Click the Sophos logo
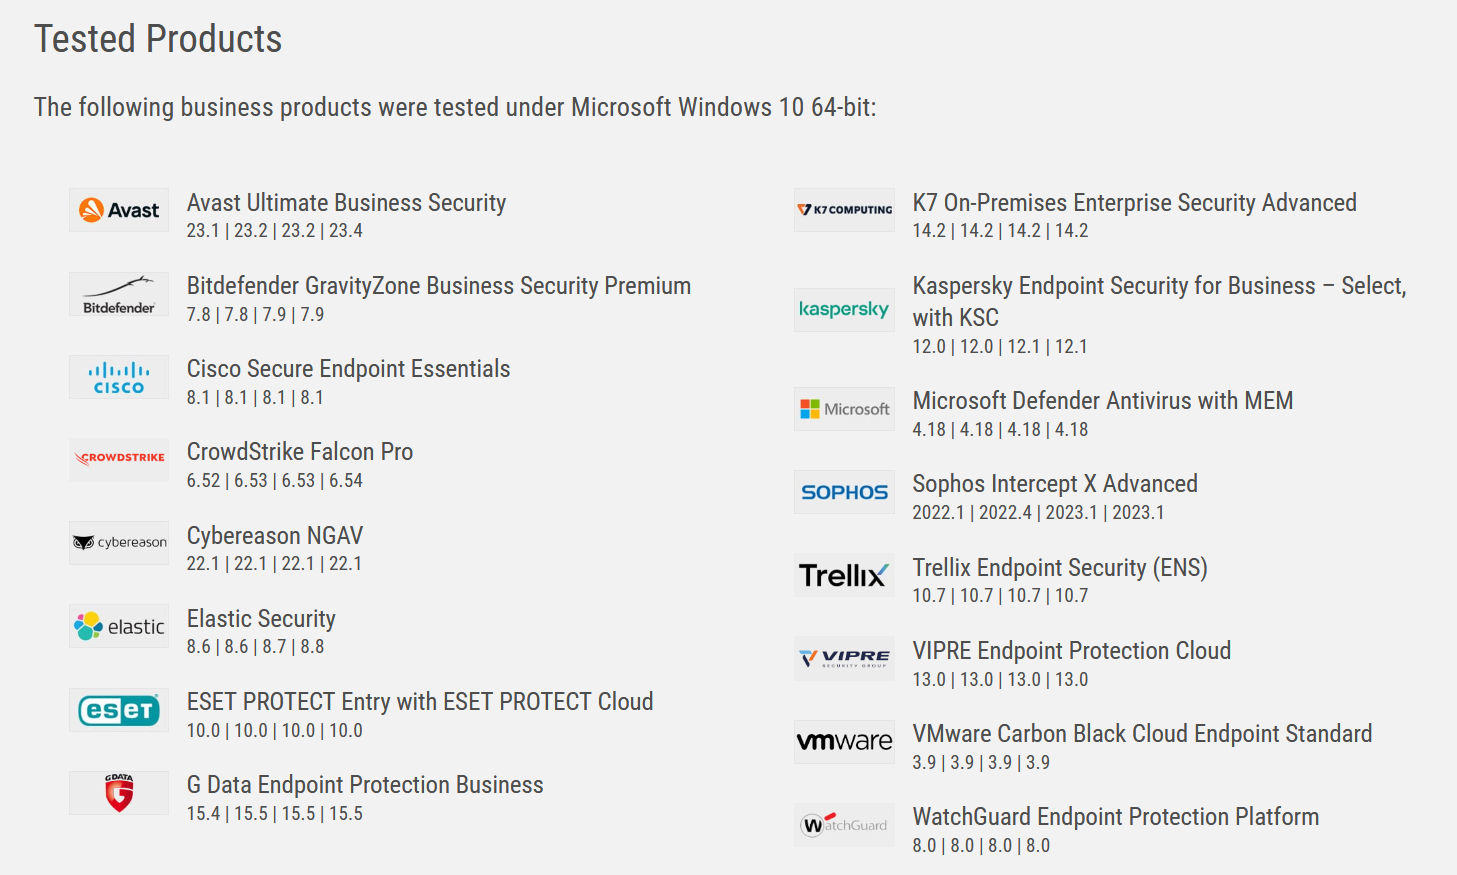This screenshot has width=1457, height=875. 844,492
